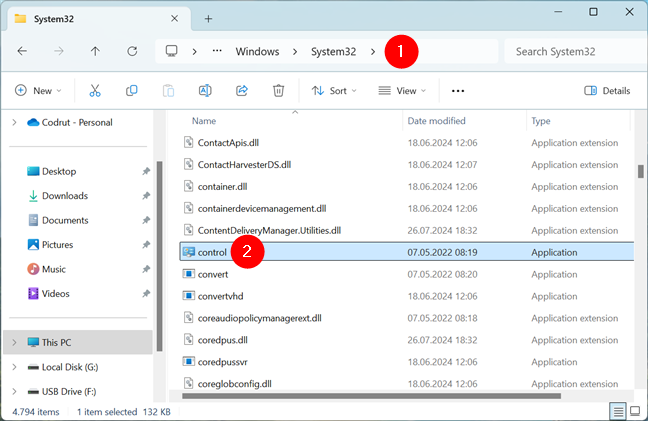Image resolution: width=648 pixels, height=421 pixels.
Task: Sort by the Date modified column
Action: [436, 121]
